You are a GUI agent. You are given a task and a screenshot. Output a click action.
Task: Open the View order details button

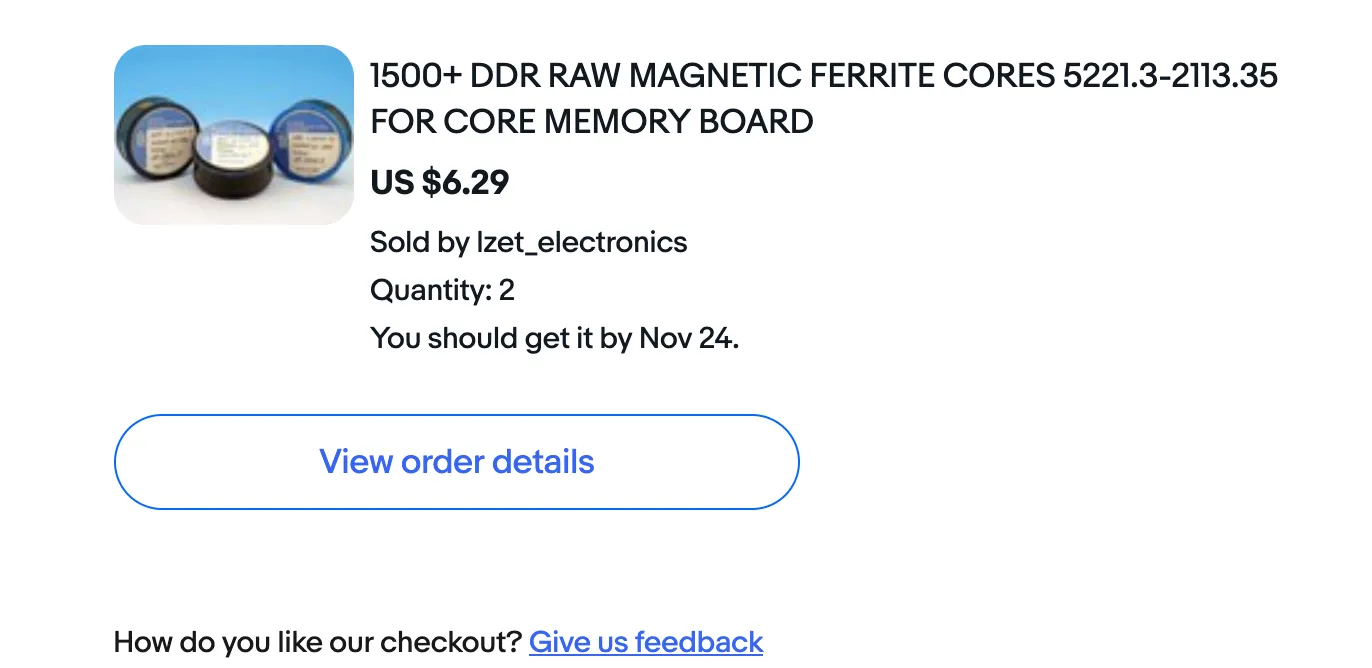point(457,462)
